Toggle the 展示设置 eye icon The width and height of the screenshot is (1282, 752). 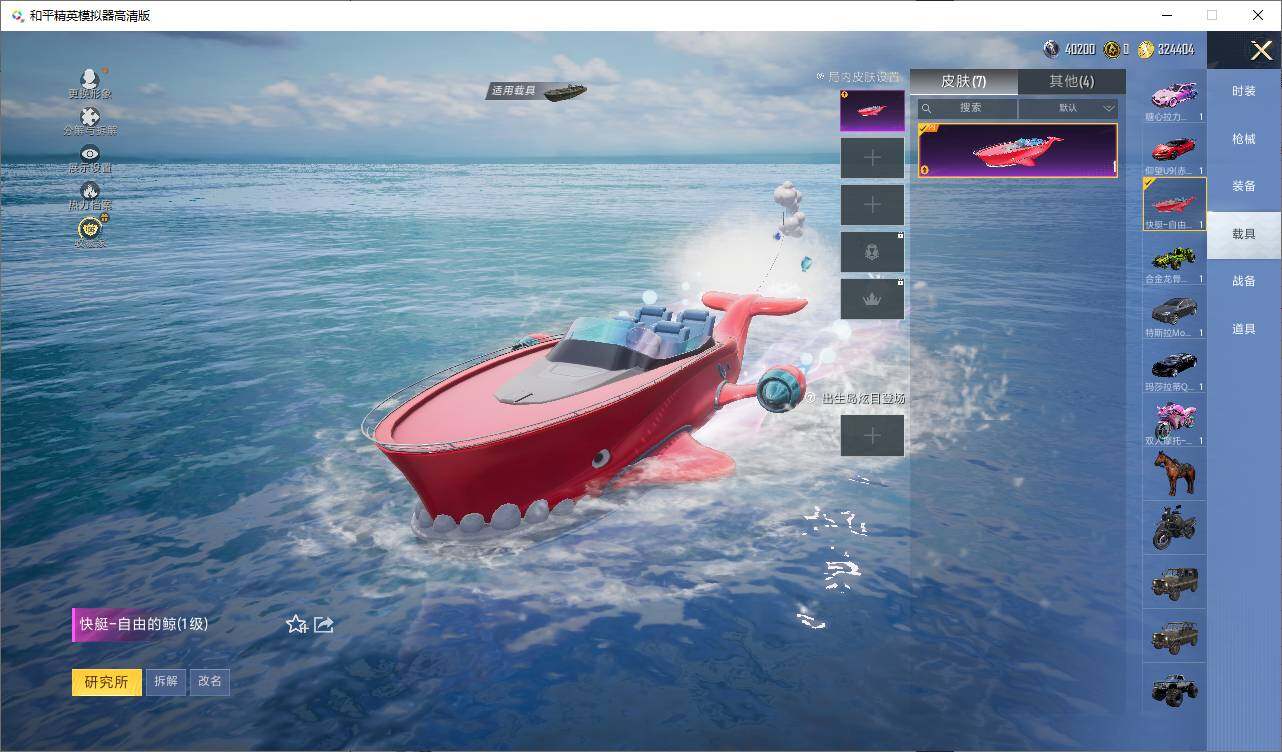90,154
